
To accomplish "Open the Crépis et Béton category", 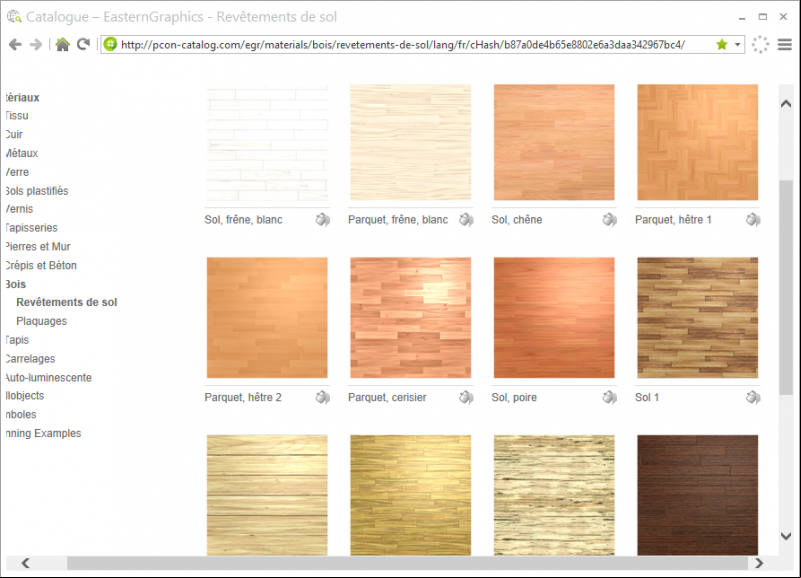I will tap(41, 266).
